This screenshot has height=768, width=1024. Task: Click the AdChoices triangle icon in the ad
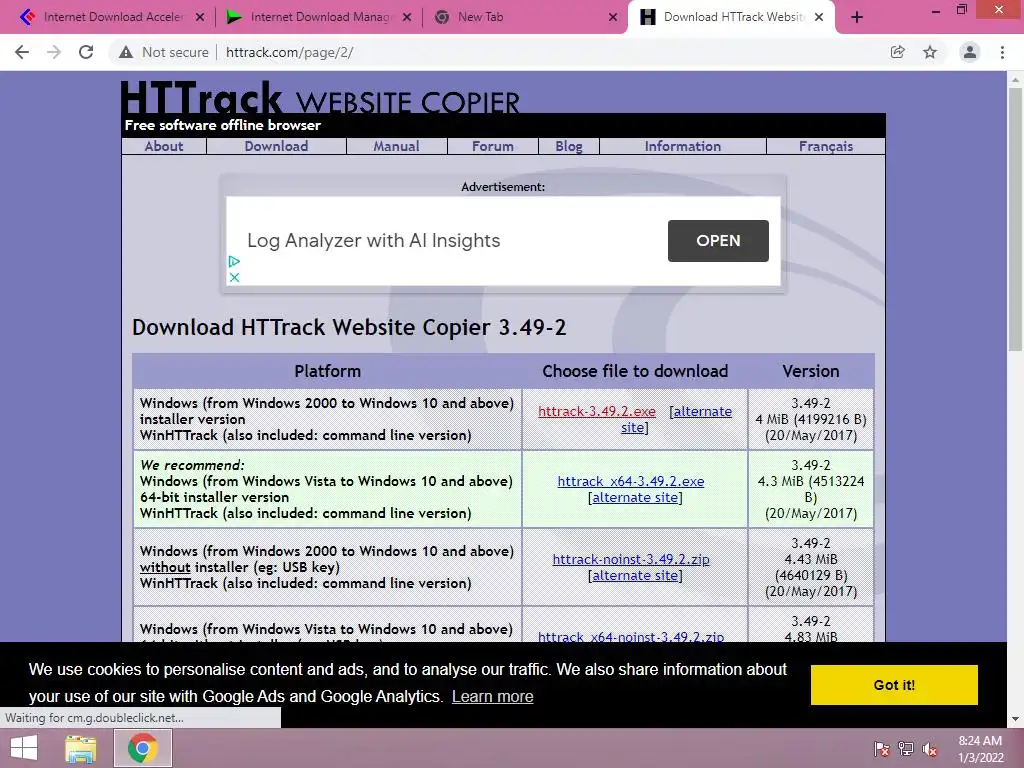[234, 261]
